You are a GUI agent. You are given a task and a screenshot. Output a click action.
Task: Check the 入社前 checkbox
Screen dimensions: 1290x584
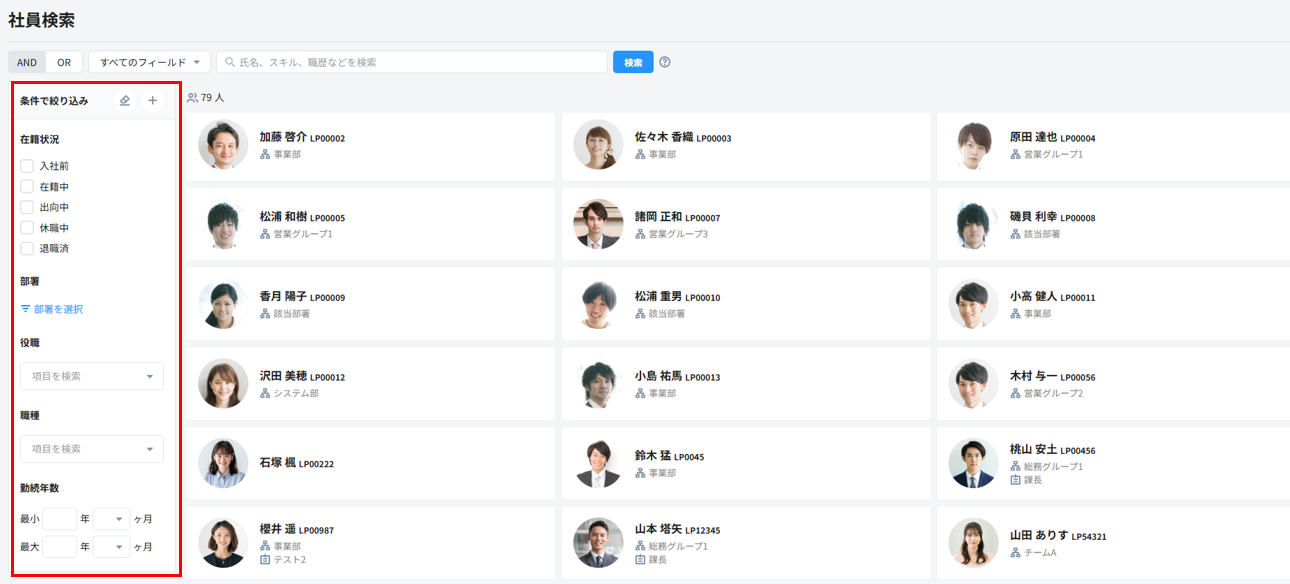(27, 166)
